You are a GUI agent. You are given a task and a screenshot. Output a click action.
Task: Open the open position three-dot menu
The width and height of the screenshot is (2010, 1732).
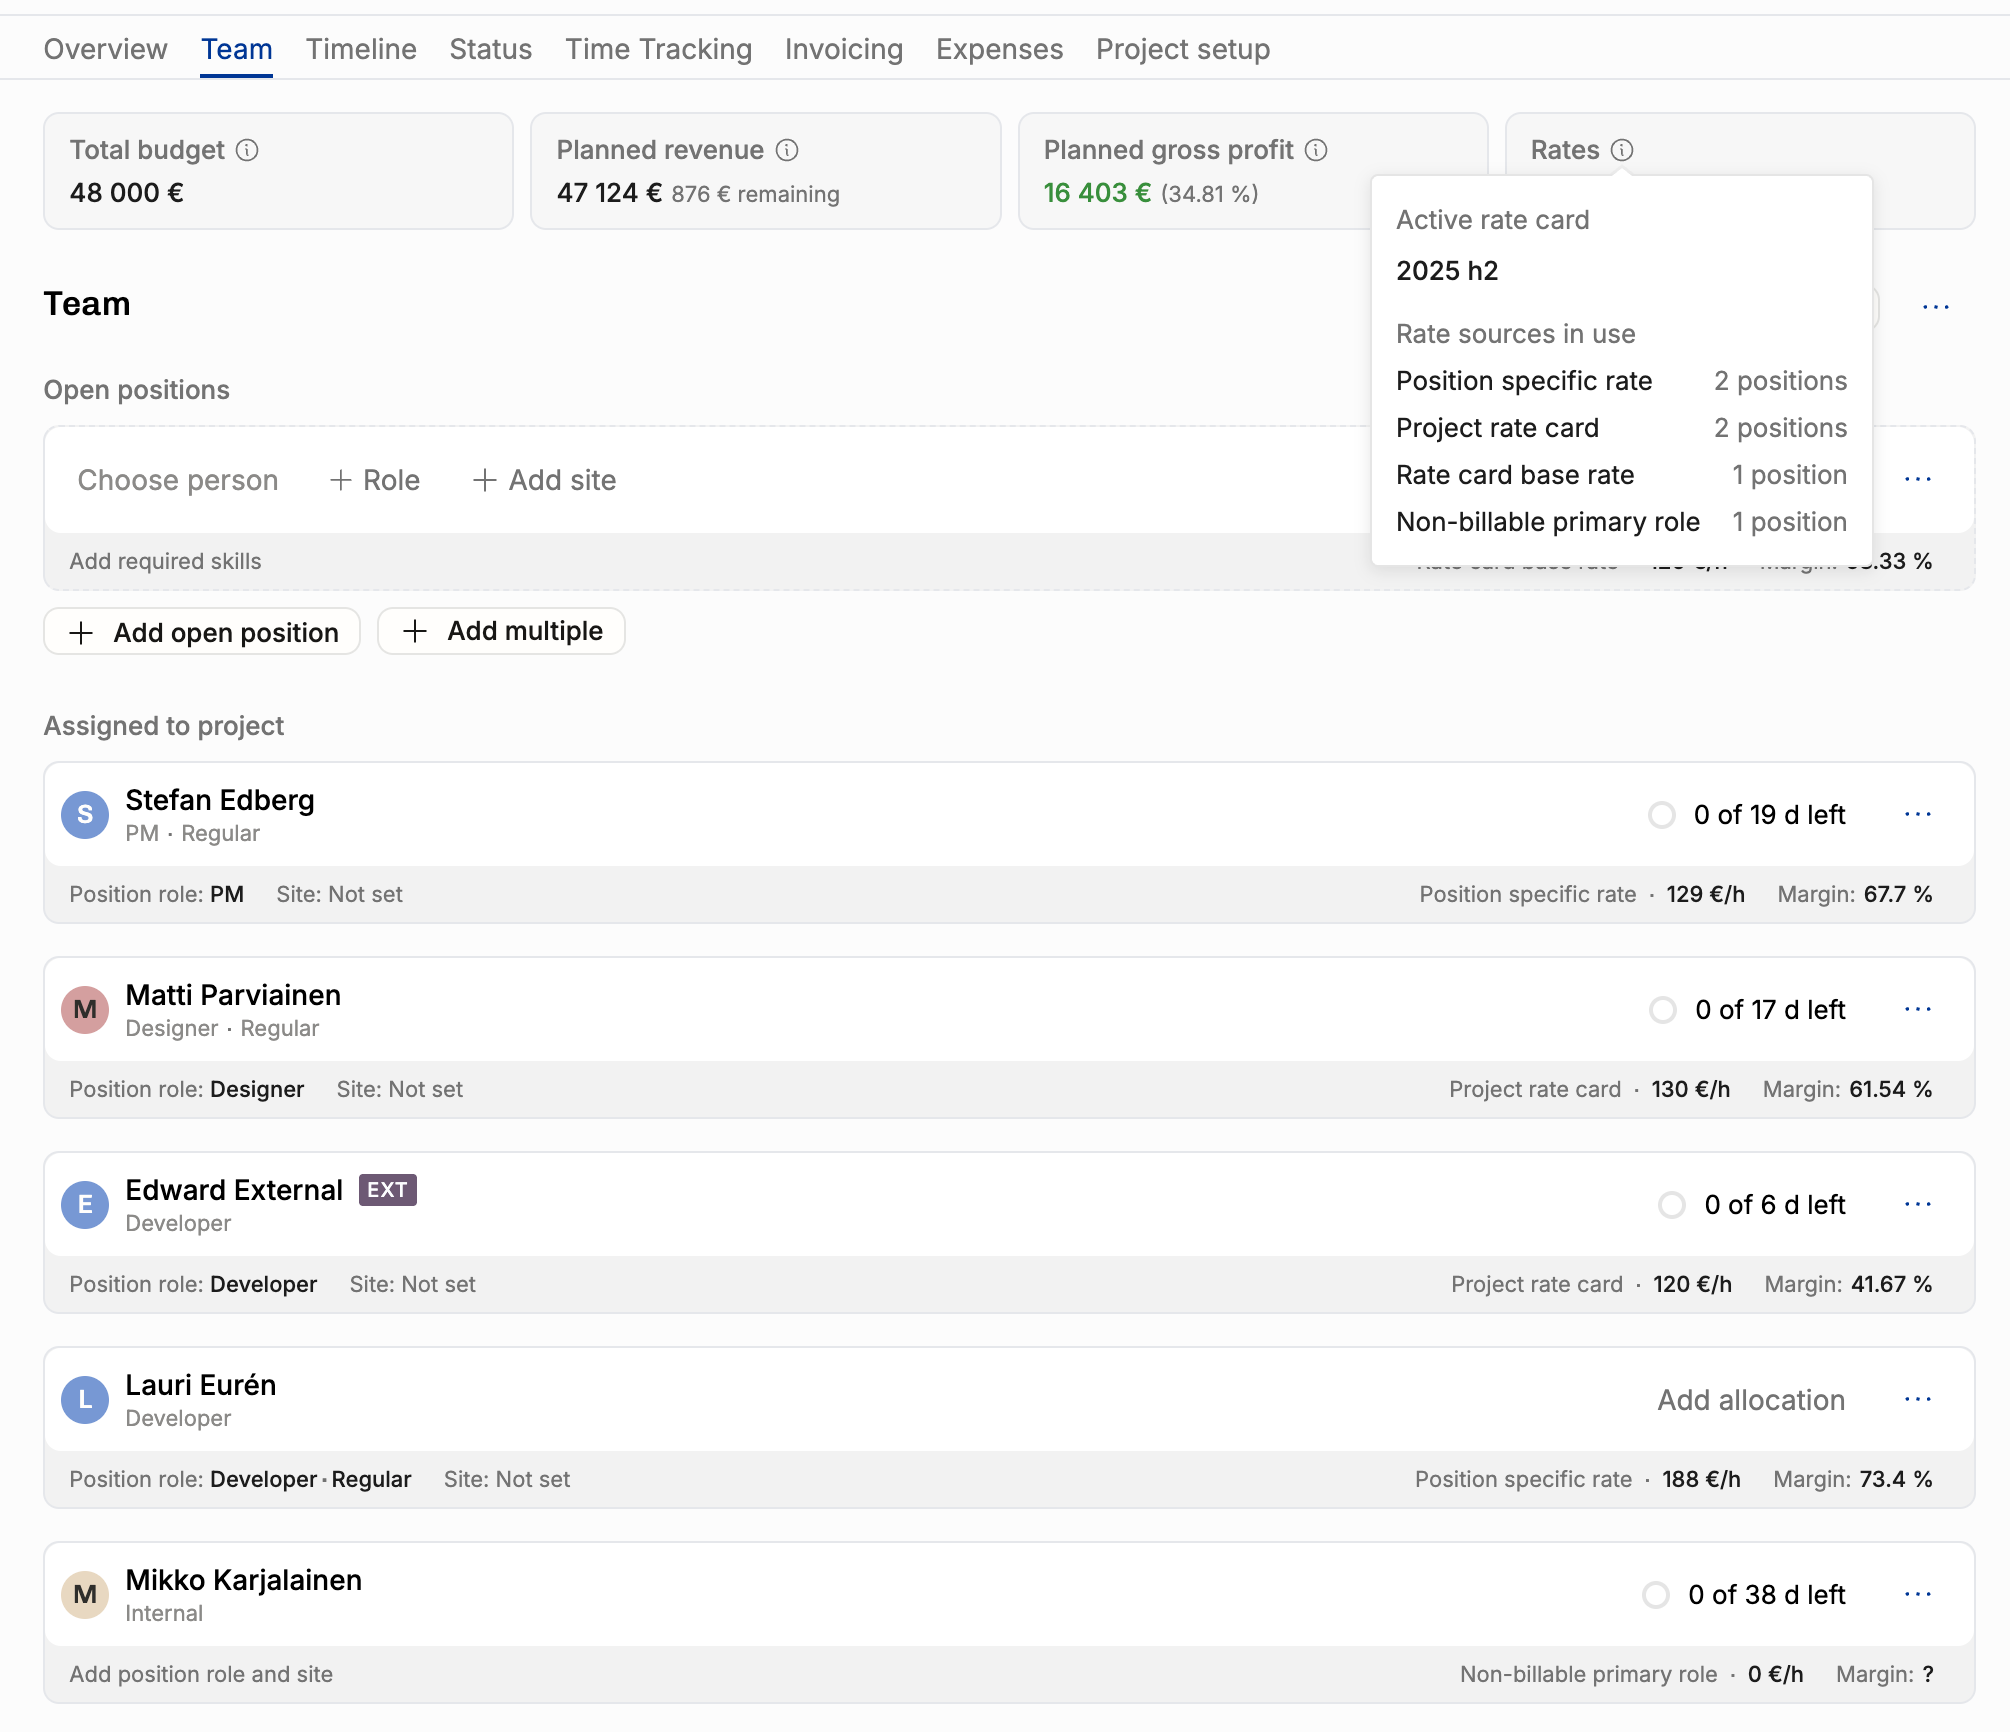coord(1918,479)
